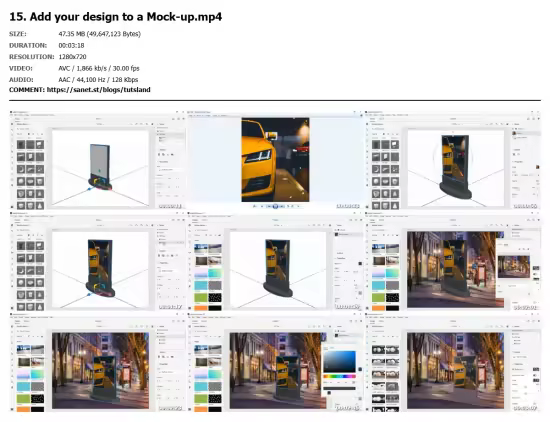Open the thumbnail showing the blank gray display stand
Viewport: 550px width, 422px height.
98,160
